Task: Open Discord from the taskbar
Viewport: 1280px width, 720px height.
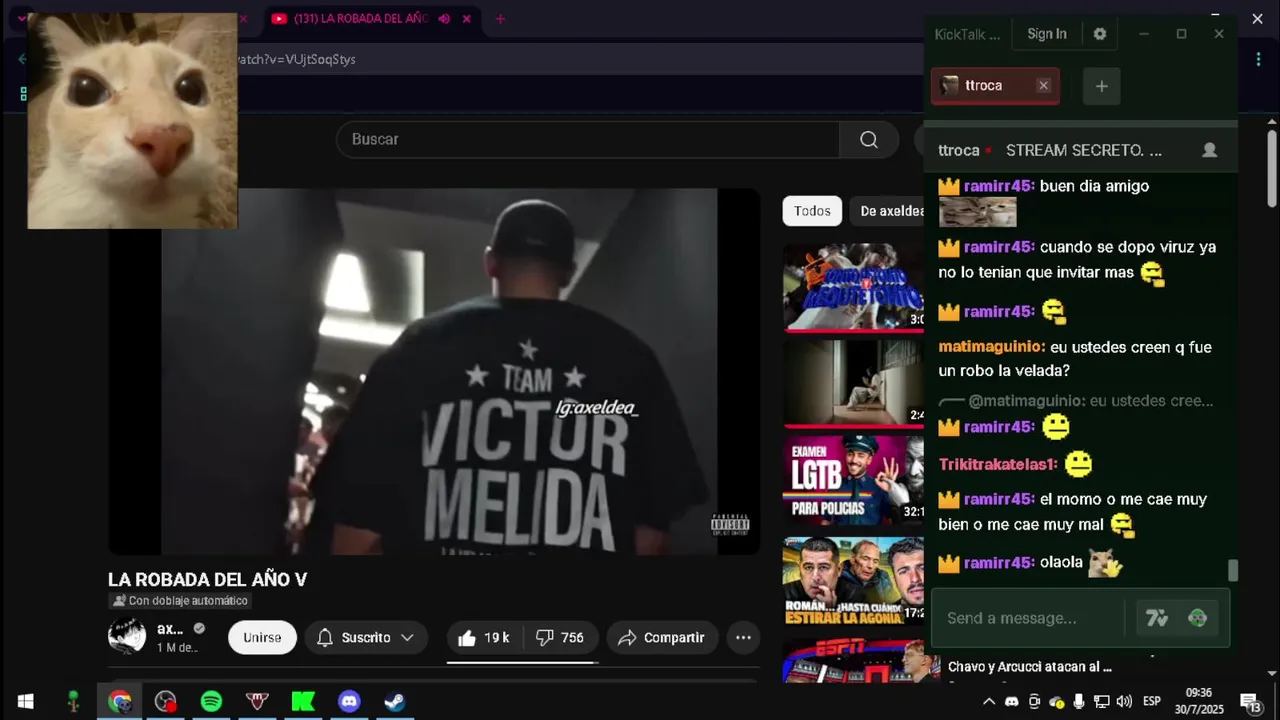Action: point(349,701)
